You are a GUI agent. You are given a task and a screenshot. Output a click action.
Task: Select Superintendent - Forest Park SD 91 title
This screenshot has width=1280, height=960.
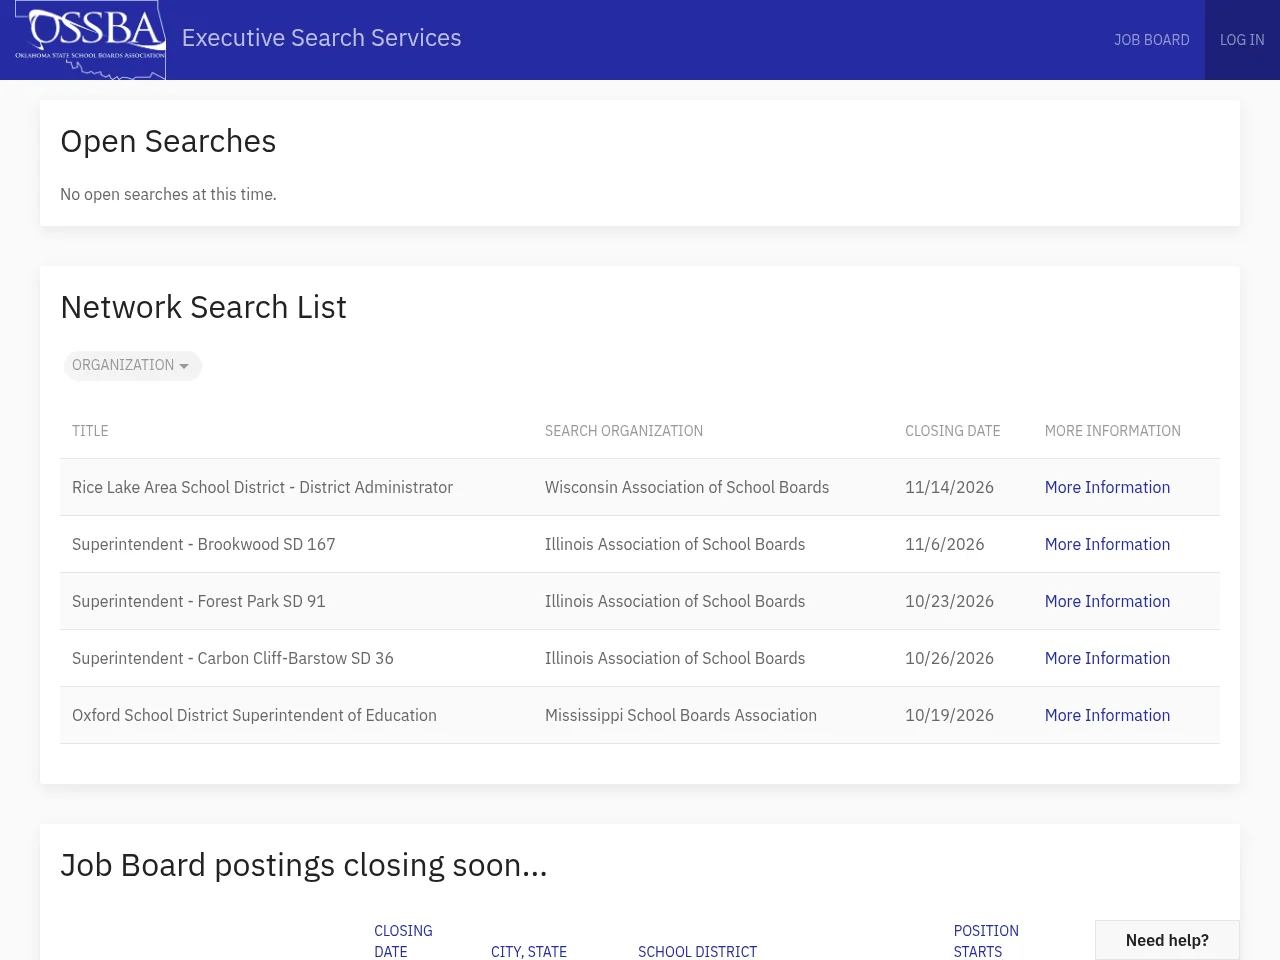[198, 601]
